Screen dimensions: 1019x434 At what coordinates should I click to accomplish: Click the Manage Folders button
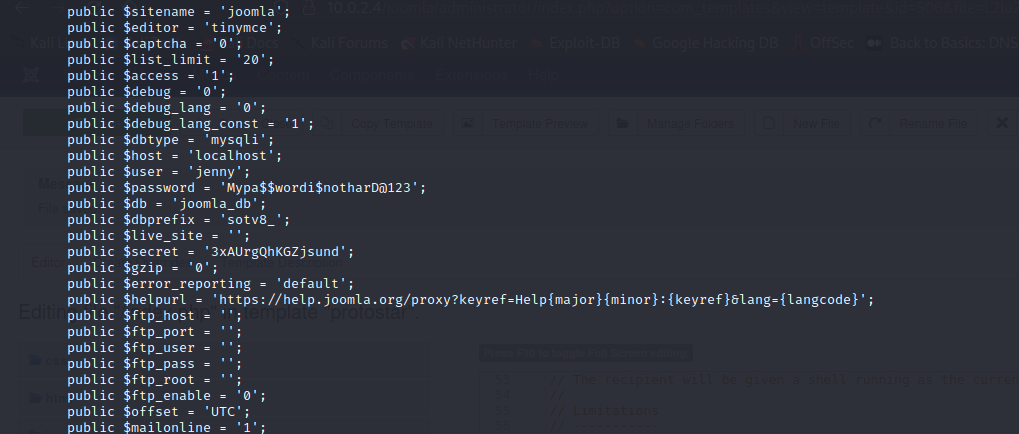(x=677, y=123)
